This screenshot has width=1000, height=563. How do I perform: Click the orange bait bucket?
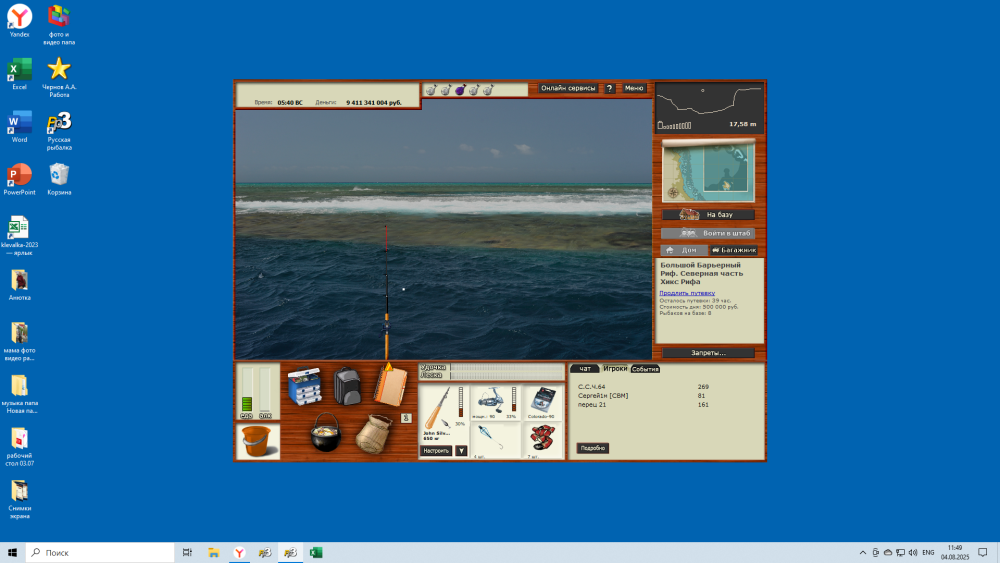pos(258,441)
